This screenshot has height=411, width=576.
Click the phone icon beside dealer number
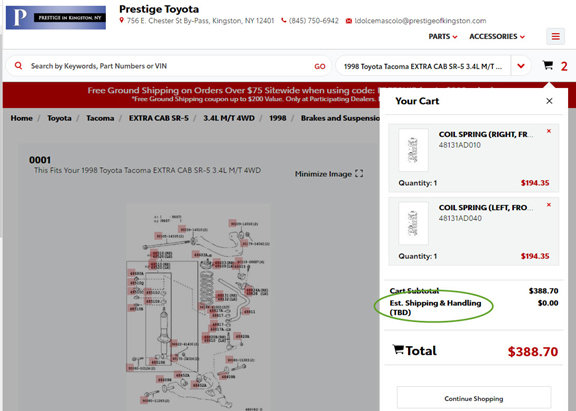coord(284,21)
